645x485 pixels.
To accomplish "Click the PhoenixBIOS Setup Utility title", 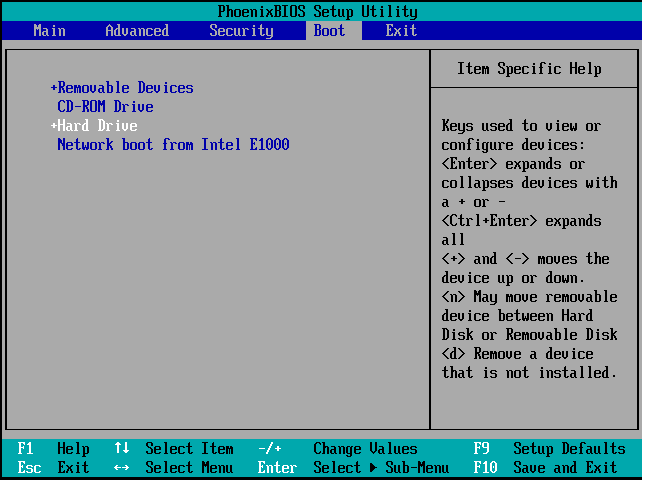I will 318,12.
